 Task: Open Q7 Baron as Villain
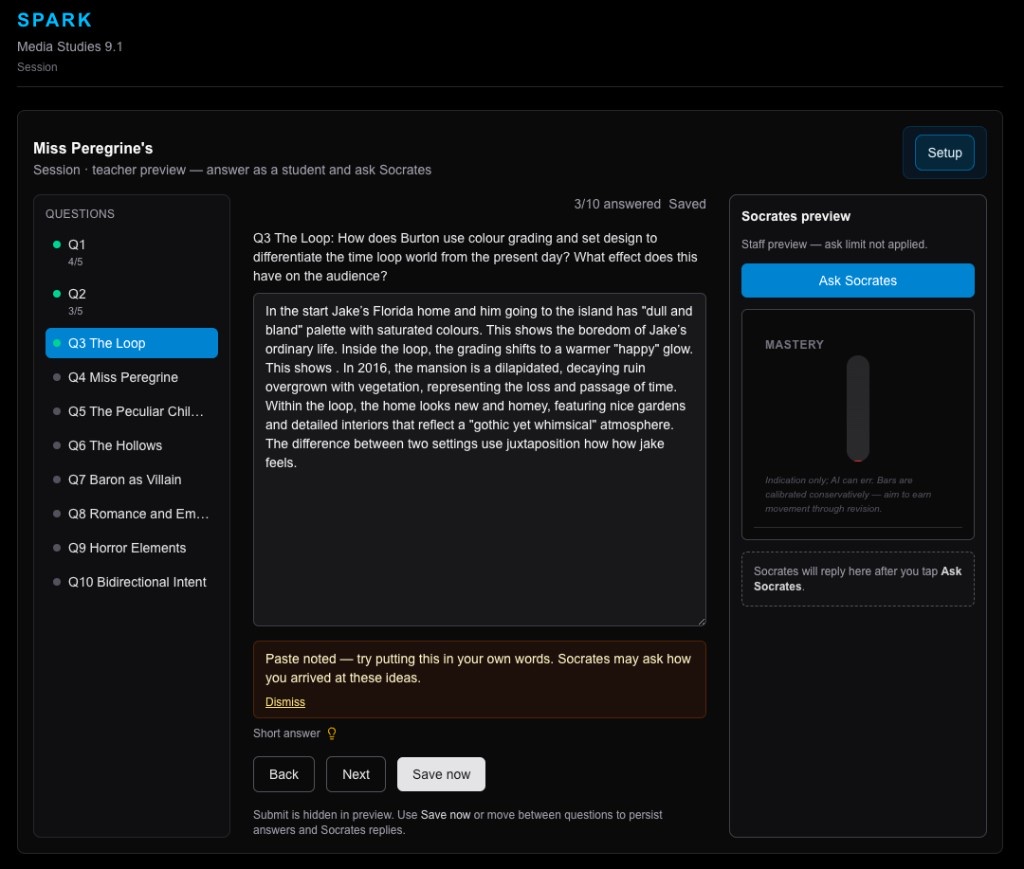(131, 480)
